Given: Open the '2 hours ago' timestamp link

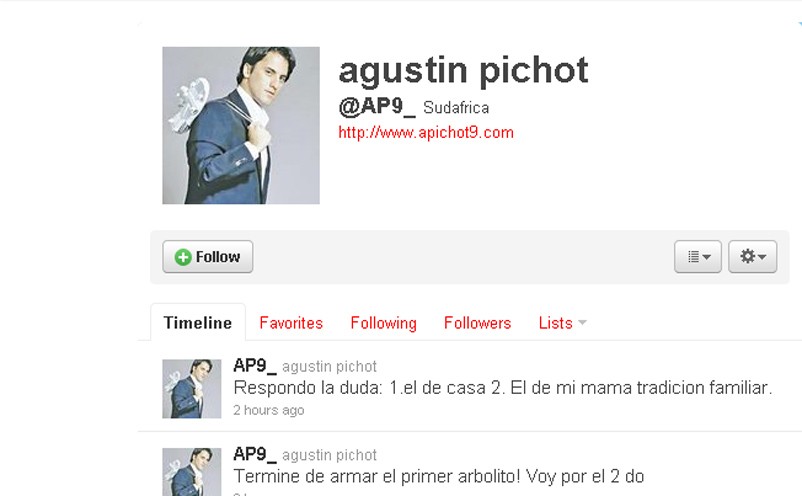Looking at the screenshot, I should (269, 410).
